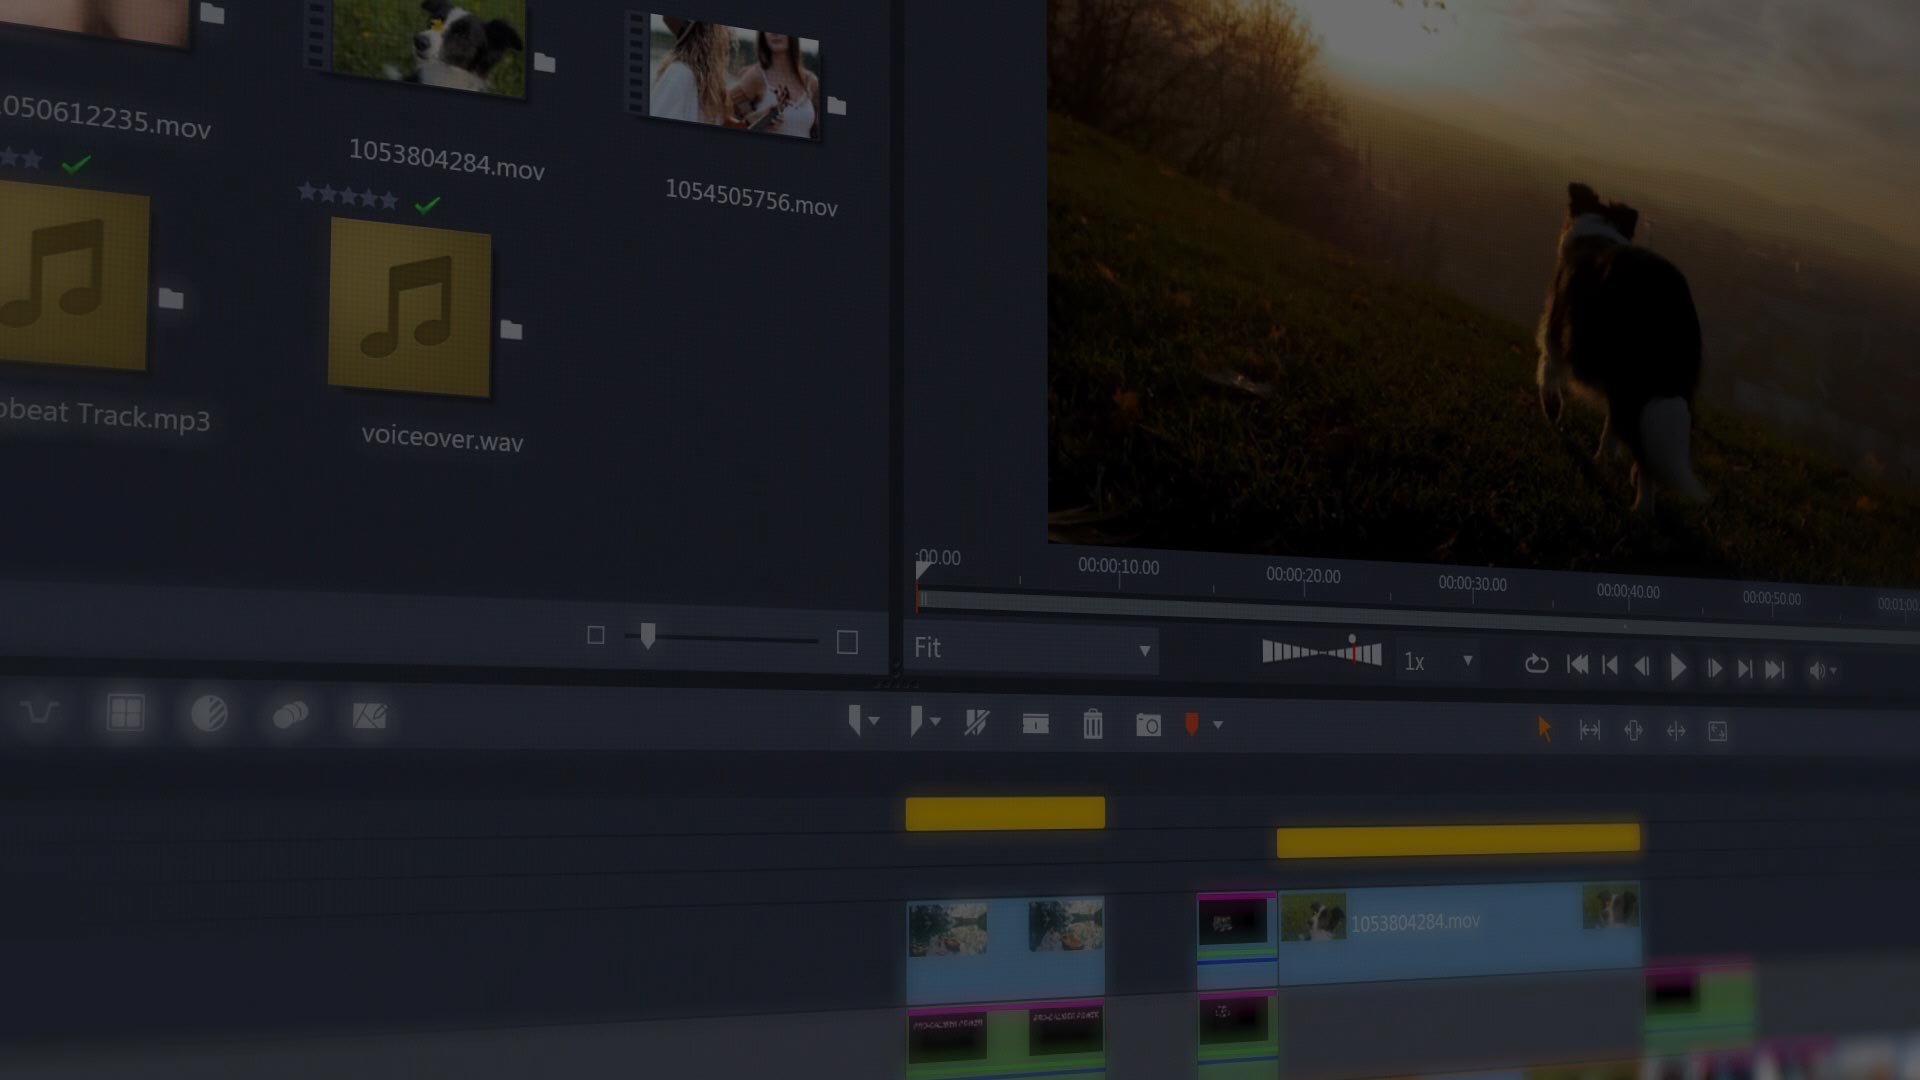Click the square corner-arrows stretch icon
This screenshot has width=1920, height=1080.
pos(1718,732)
